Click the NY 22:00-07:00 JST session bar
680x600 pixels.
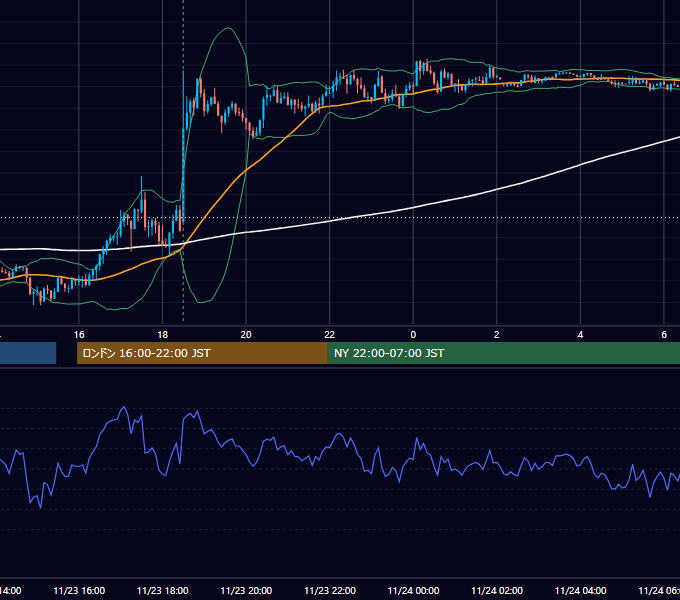point(503,353)
